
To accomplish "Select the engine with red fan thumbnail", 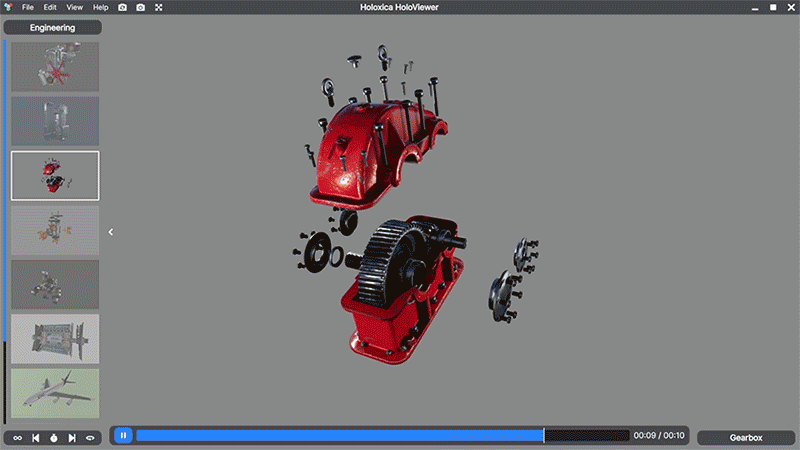I will (55, 67).
